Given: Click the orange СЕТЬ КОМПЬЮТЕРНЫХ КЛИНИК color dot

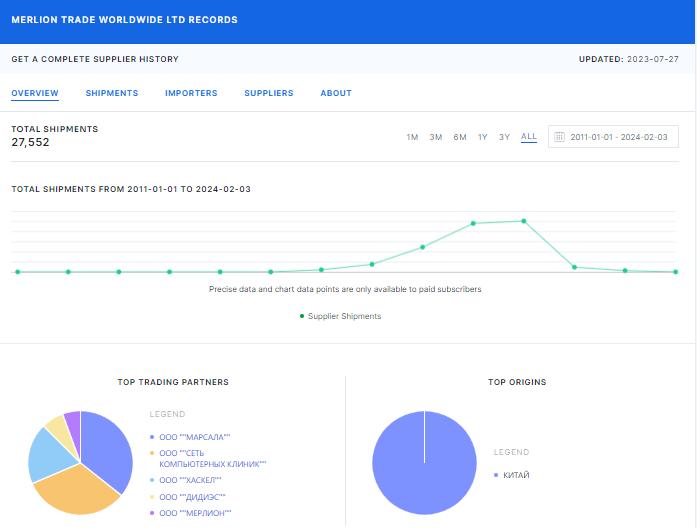Looking at the screenshot, I should [152, 453].
